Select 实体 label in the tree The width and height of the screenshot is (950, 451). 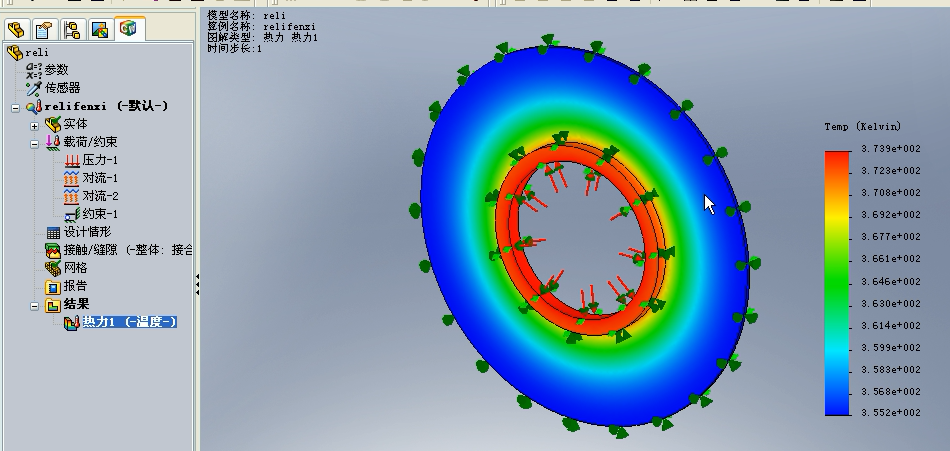pyautogui.click(x=75, y=124)
